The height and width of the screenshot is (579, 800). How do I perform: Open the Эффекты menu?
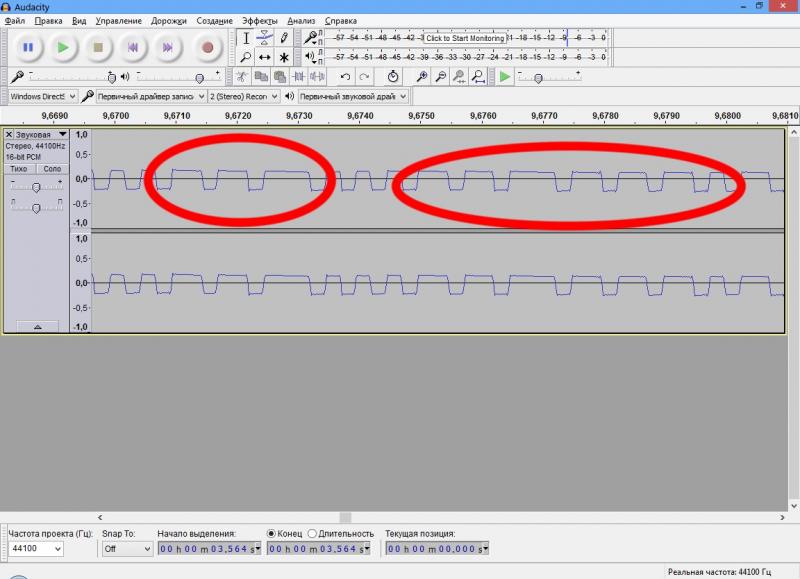tap(259, 20)
